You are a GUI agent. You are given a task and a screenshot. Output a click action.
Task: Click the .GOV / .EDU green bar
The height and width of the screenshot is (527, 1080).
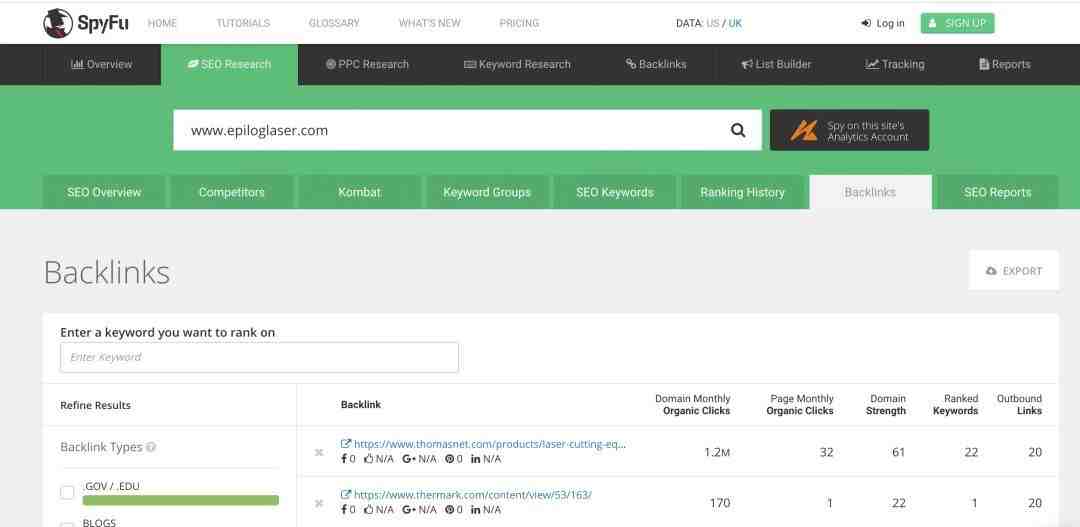[180, 500]
